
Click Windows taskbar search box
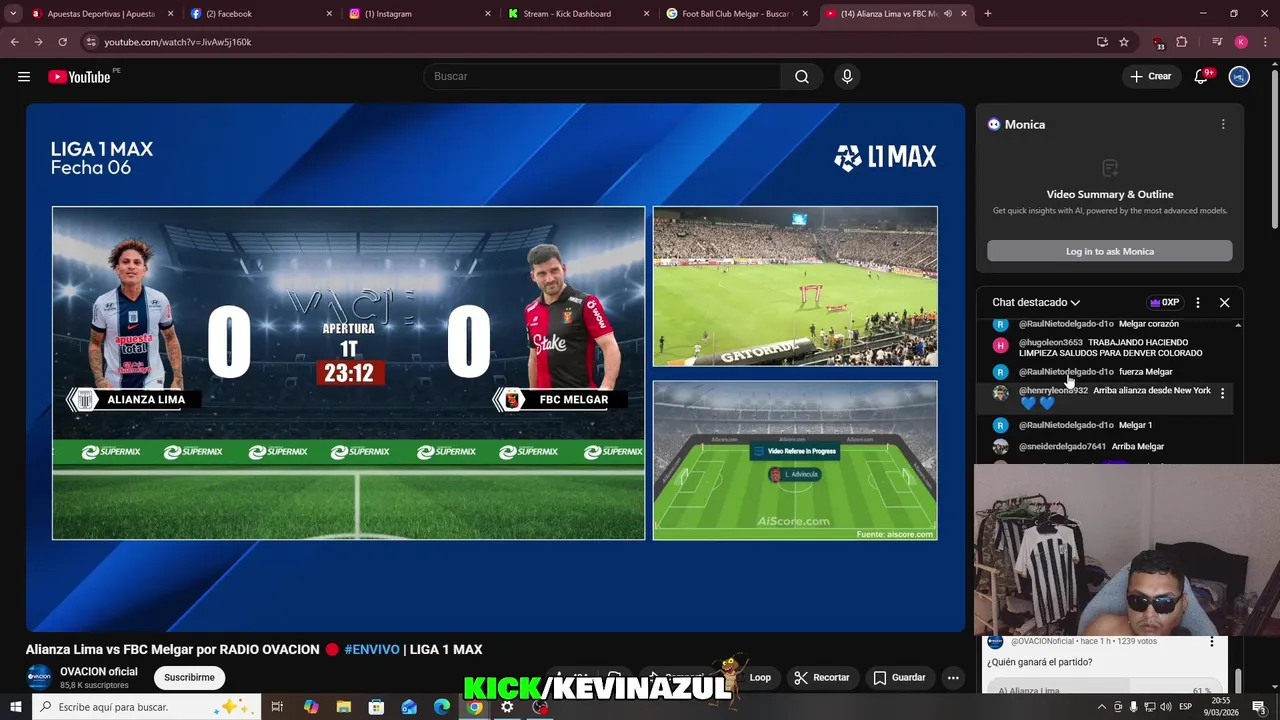pyautogui.click(x=146, y=707)
